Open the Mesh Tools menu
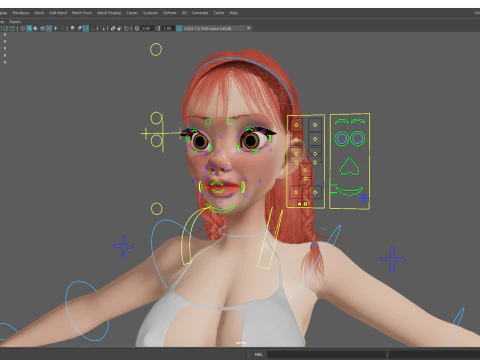 click(x=82, y=13)
